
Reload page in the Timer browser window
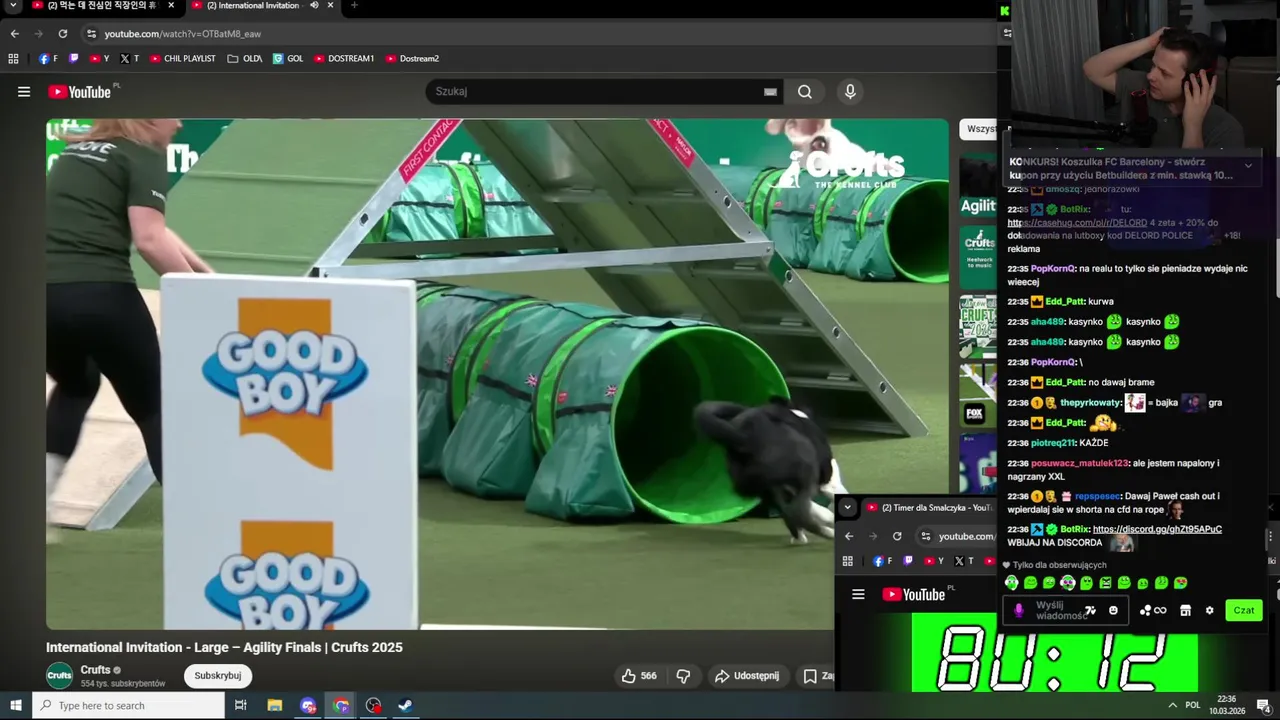[x=897, y=536]
